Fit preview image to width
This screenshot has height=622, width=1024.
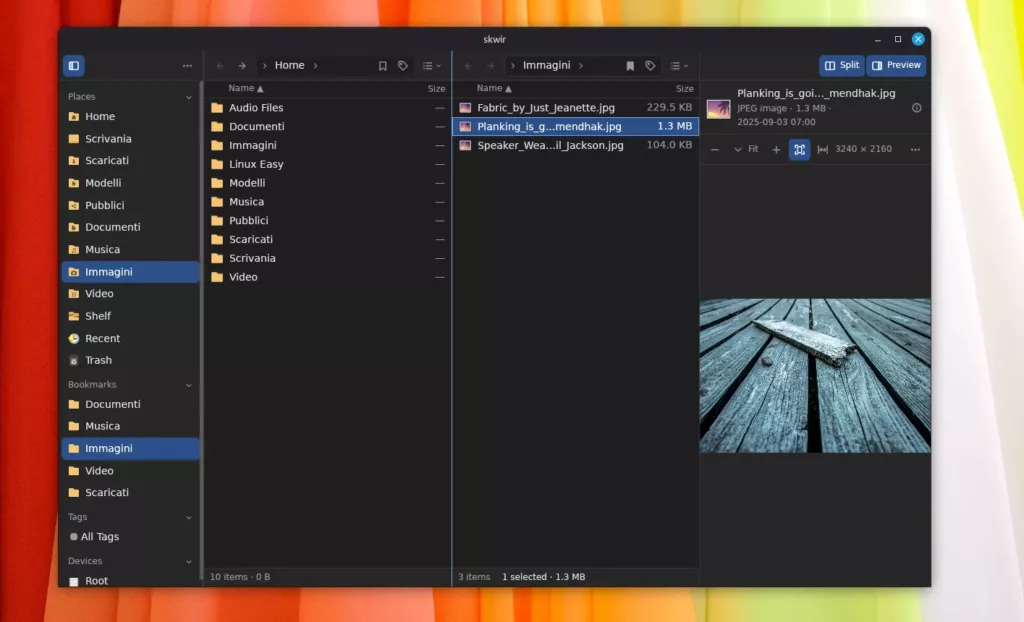coord(823,150)
